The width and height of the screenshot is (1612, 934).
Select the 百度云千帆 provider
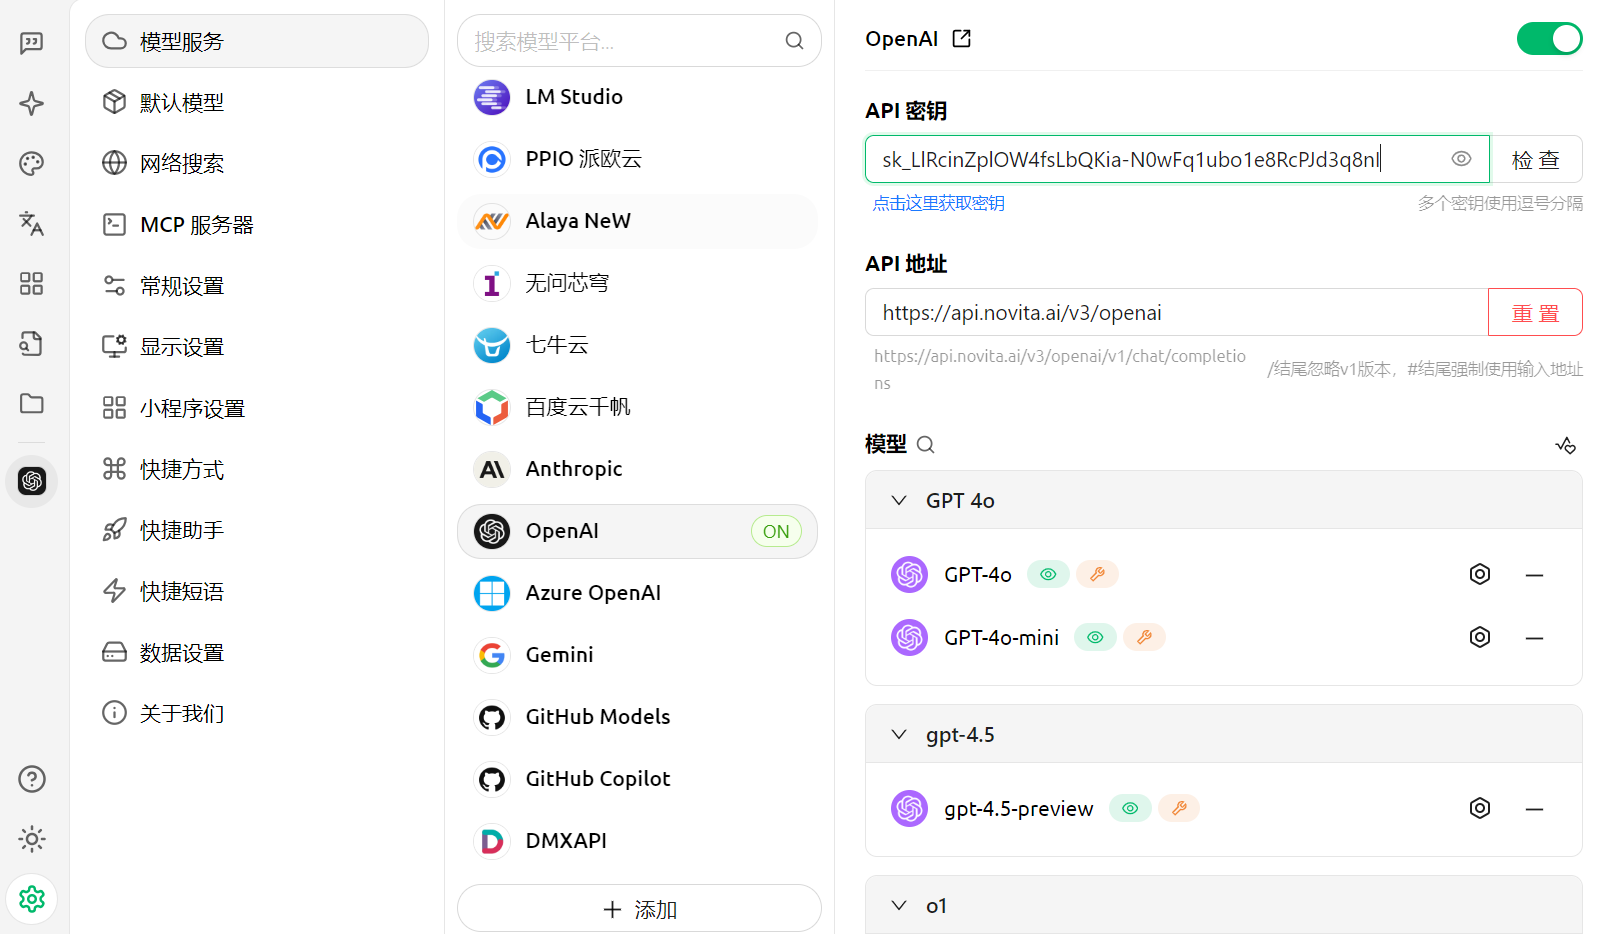pyautogui.click(x=637, y=407)
